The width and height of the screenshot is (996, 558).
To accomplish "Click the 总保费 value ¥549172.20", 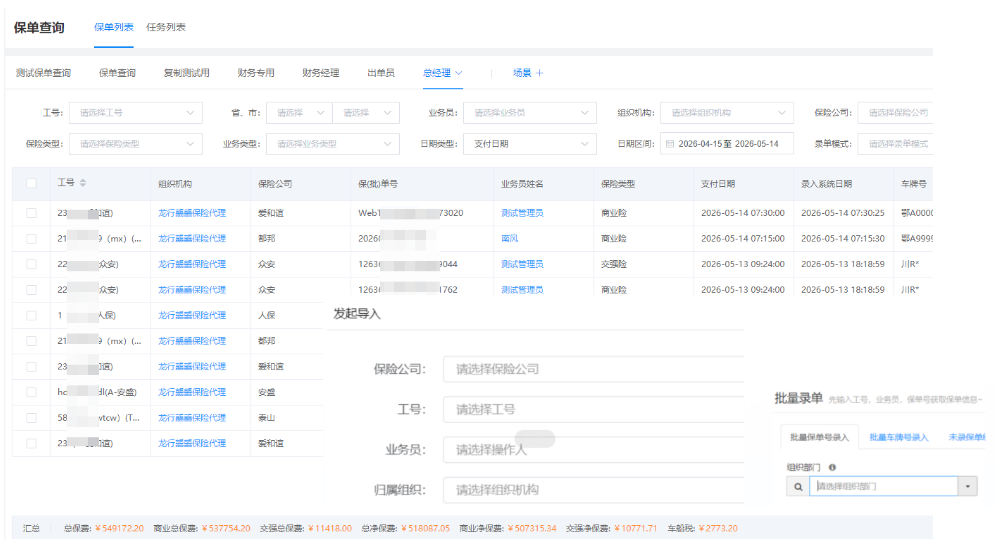I will (119, 529).
